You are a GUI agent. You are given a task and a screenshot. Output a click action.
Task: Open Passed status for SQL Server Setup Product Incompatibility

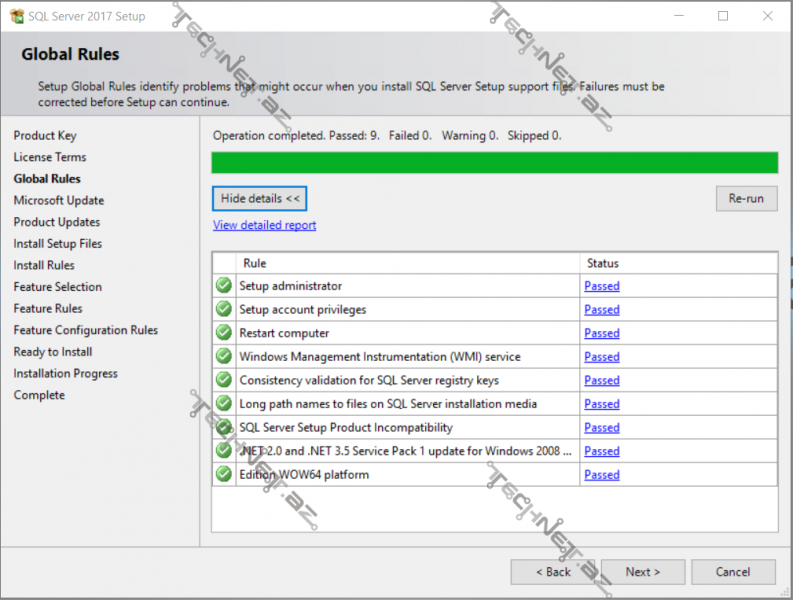click(x=601, y=428)
